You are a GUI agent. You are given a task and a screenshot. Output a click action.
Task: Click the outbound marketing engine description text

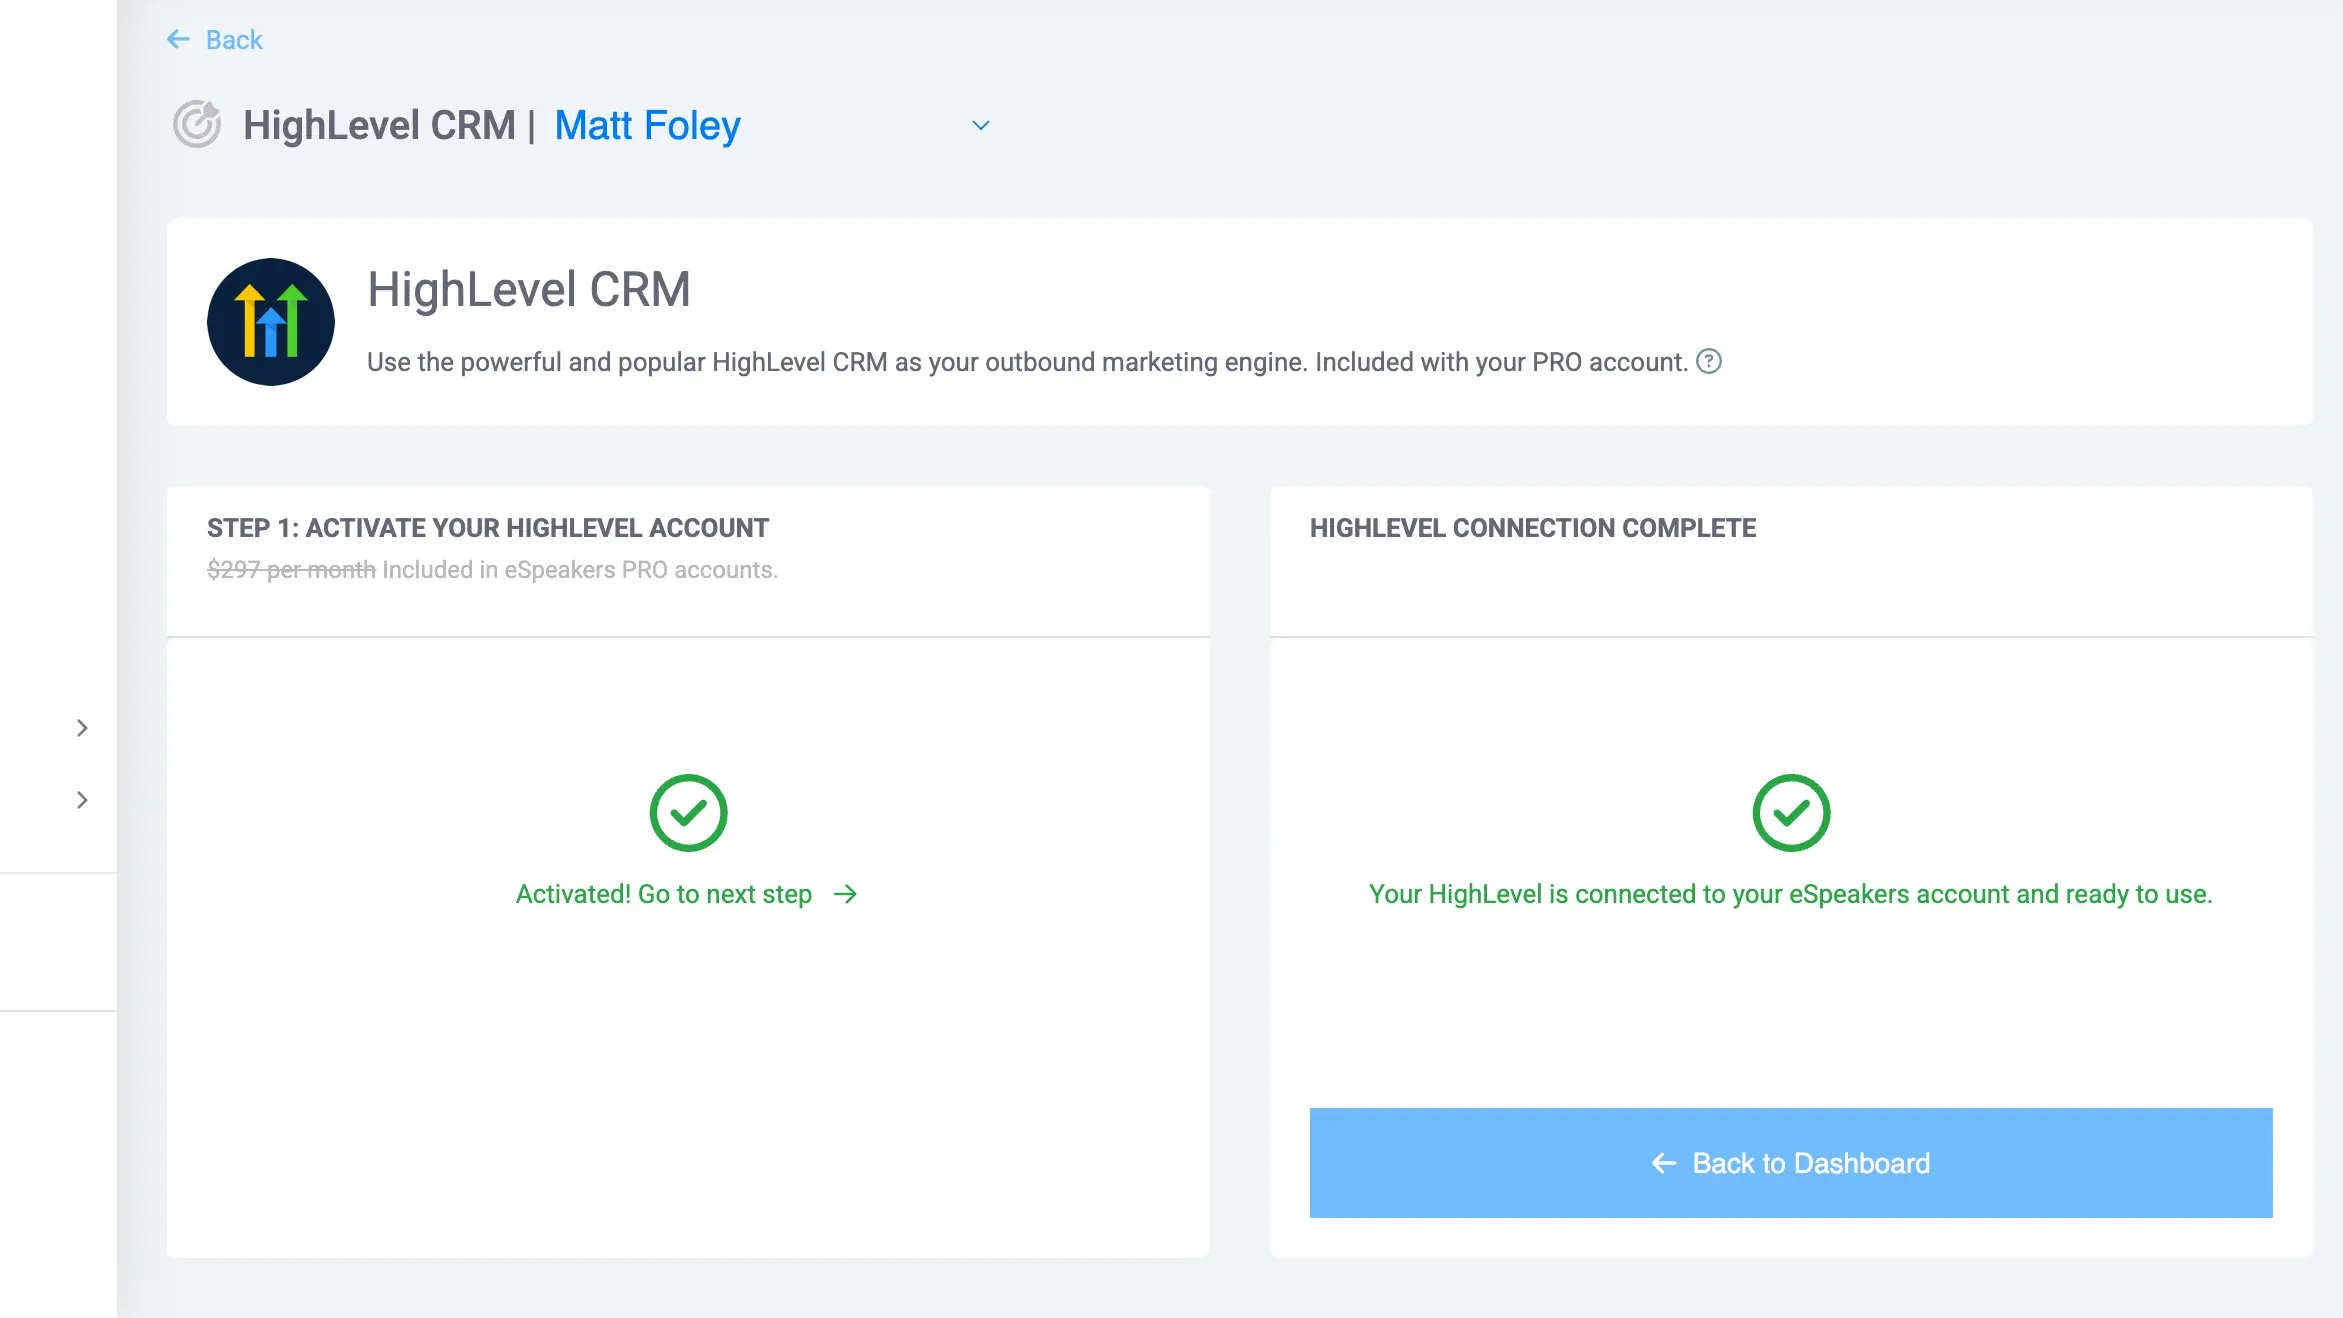pos(1027,362)
